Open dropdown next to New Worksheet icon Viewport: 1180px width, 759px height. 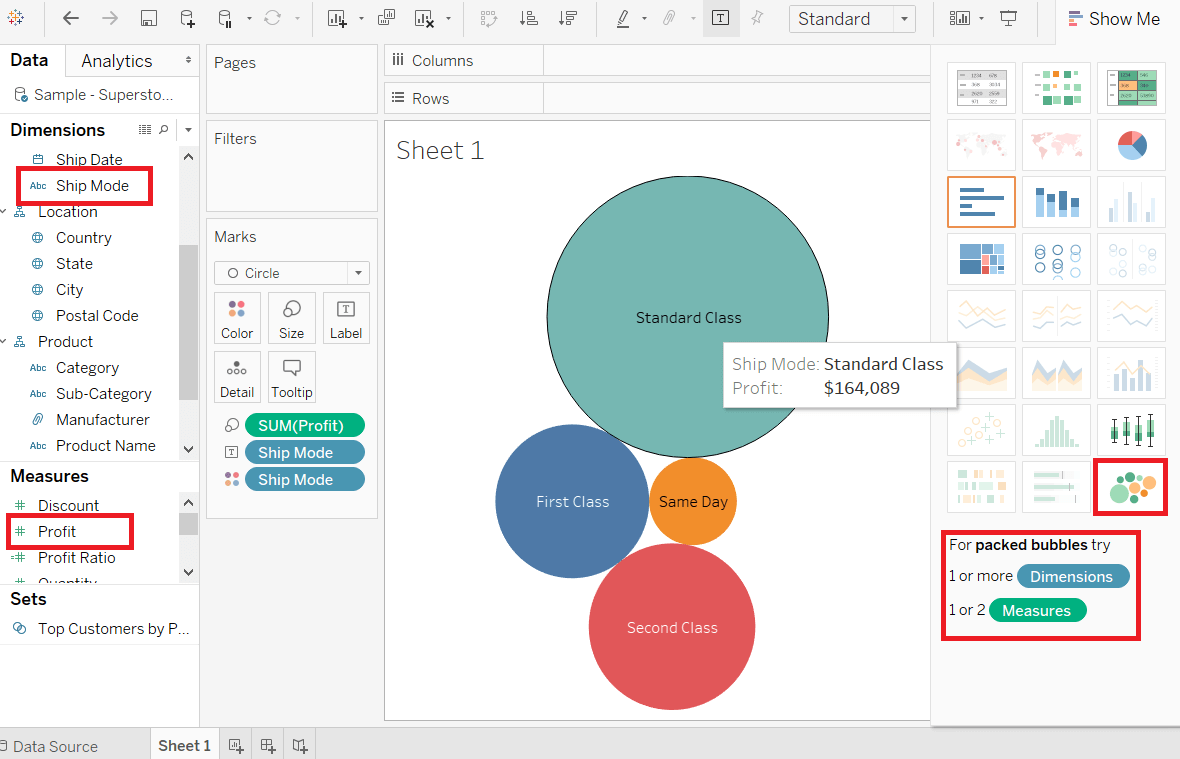[360, 18]
